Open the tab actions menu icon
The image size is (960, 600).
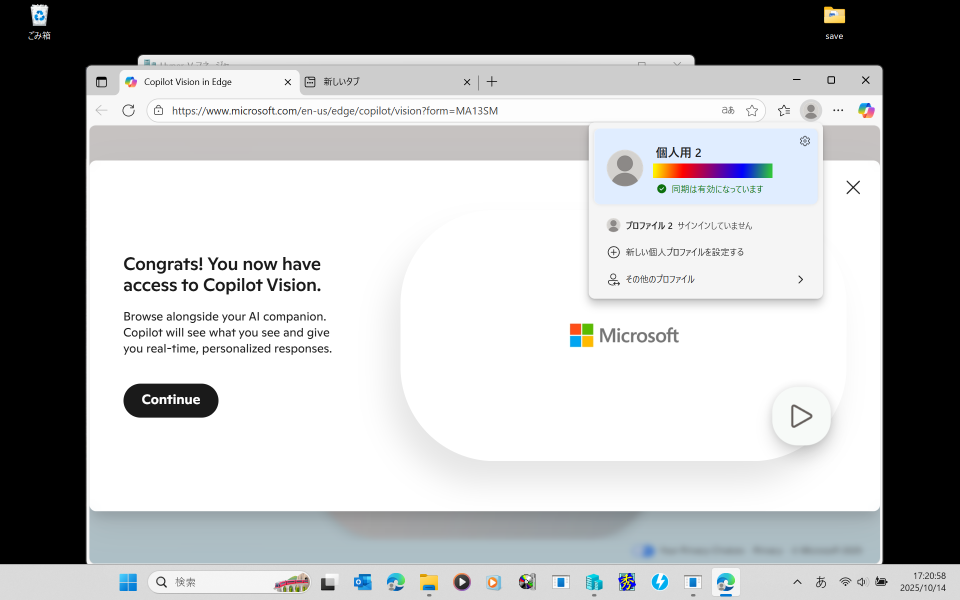(102, 81)
